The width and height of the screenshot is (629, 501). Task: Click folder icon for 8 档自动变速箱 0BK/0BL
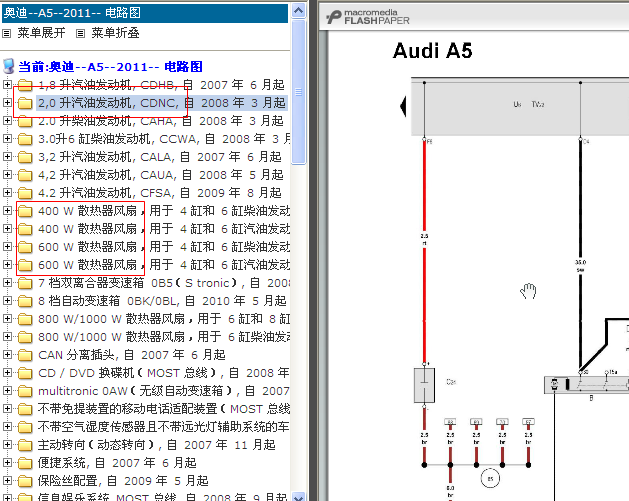click(x=25, y=301)
